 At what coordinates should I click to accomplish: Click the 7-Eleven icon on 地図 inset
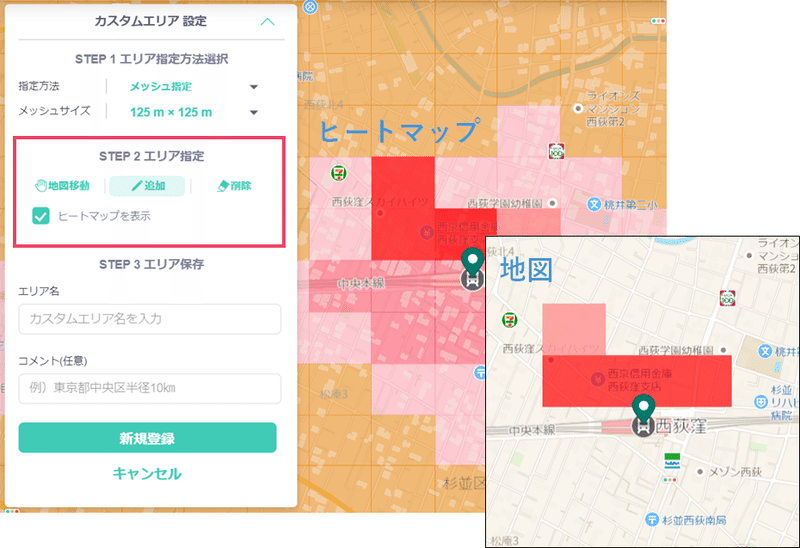509,320
